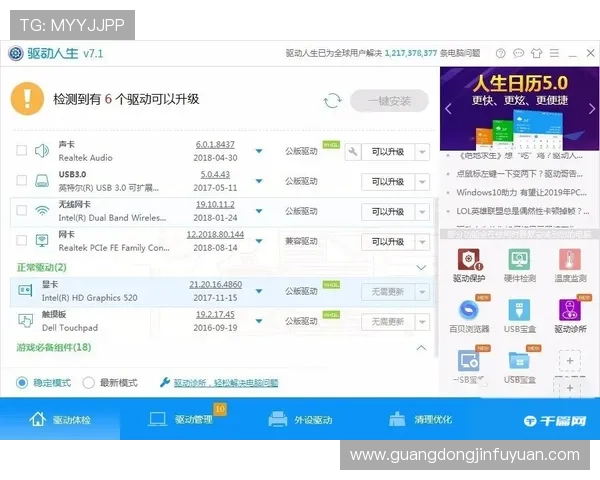600x480 pixels.
Task: Open version dropdown for 19.10.11.2
Action: pyautogui.click(x=259, y=211)
